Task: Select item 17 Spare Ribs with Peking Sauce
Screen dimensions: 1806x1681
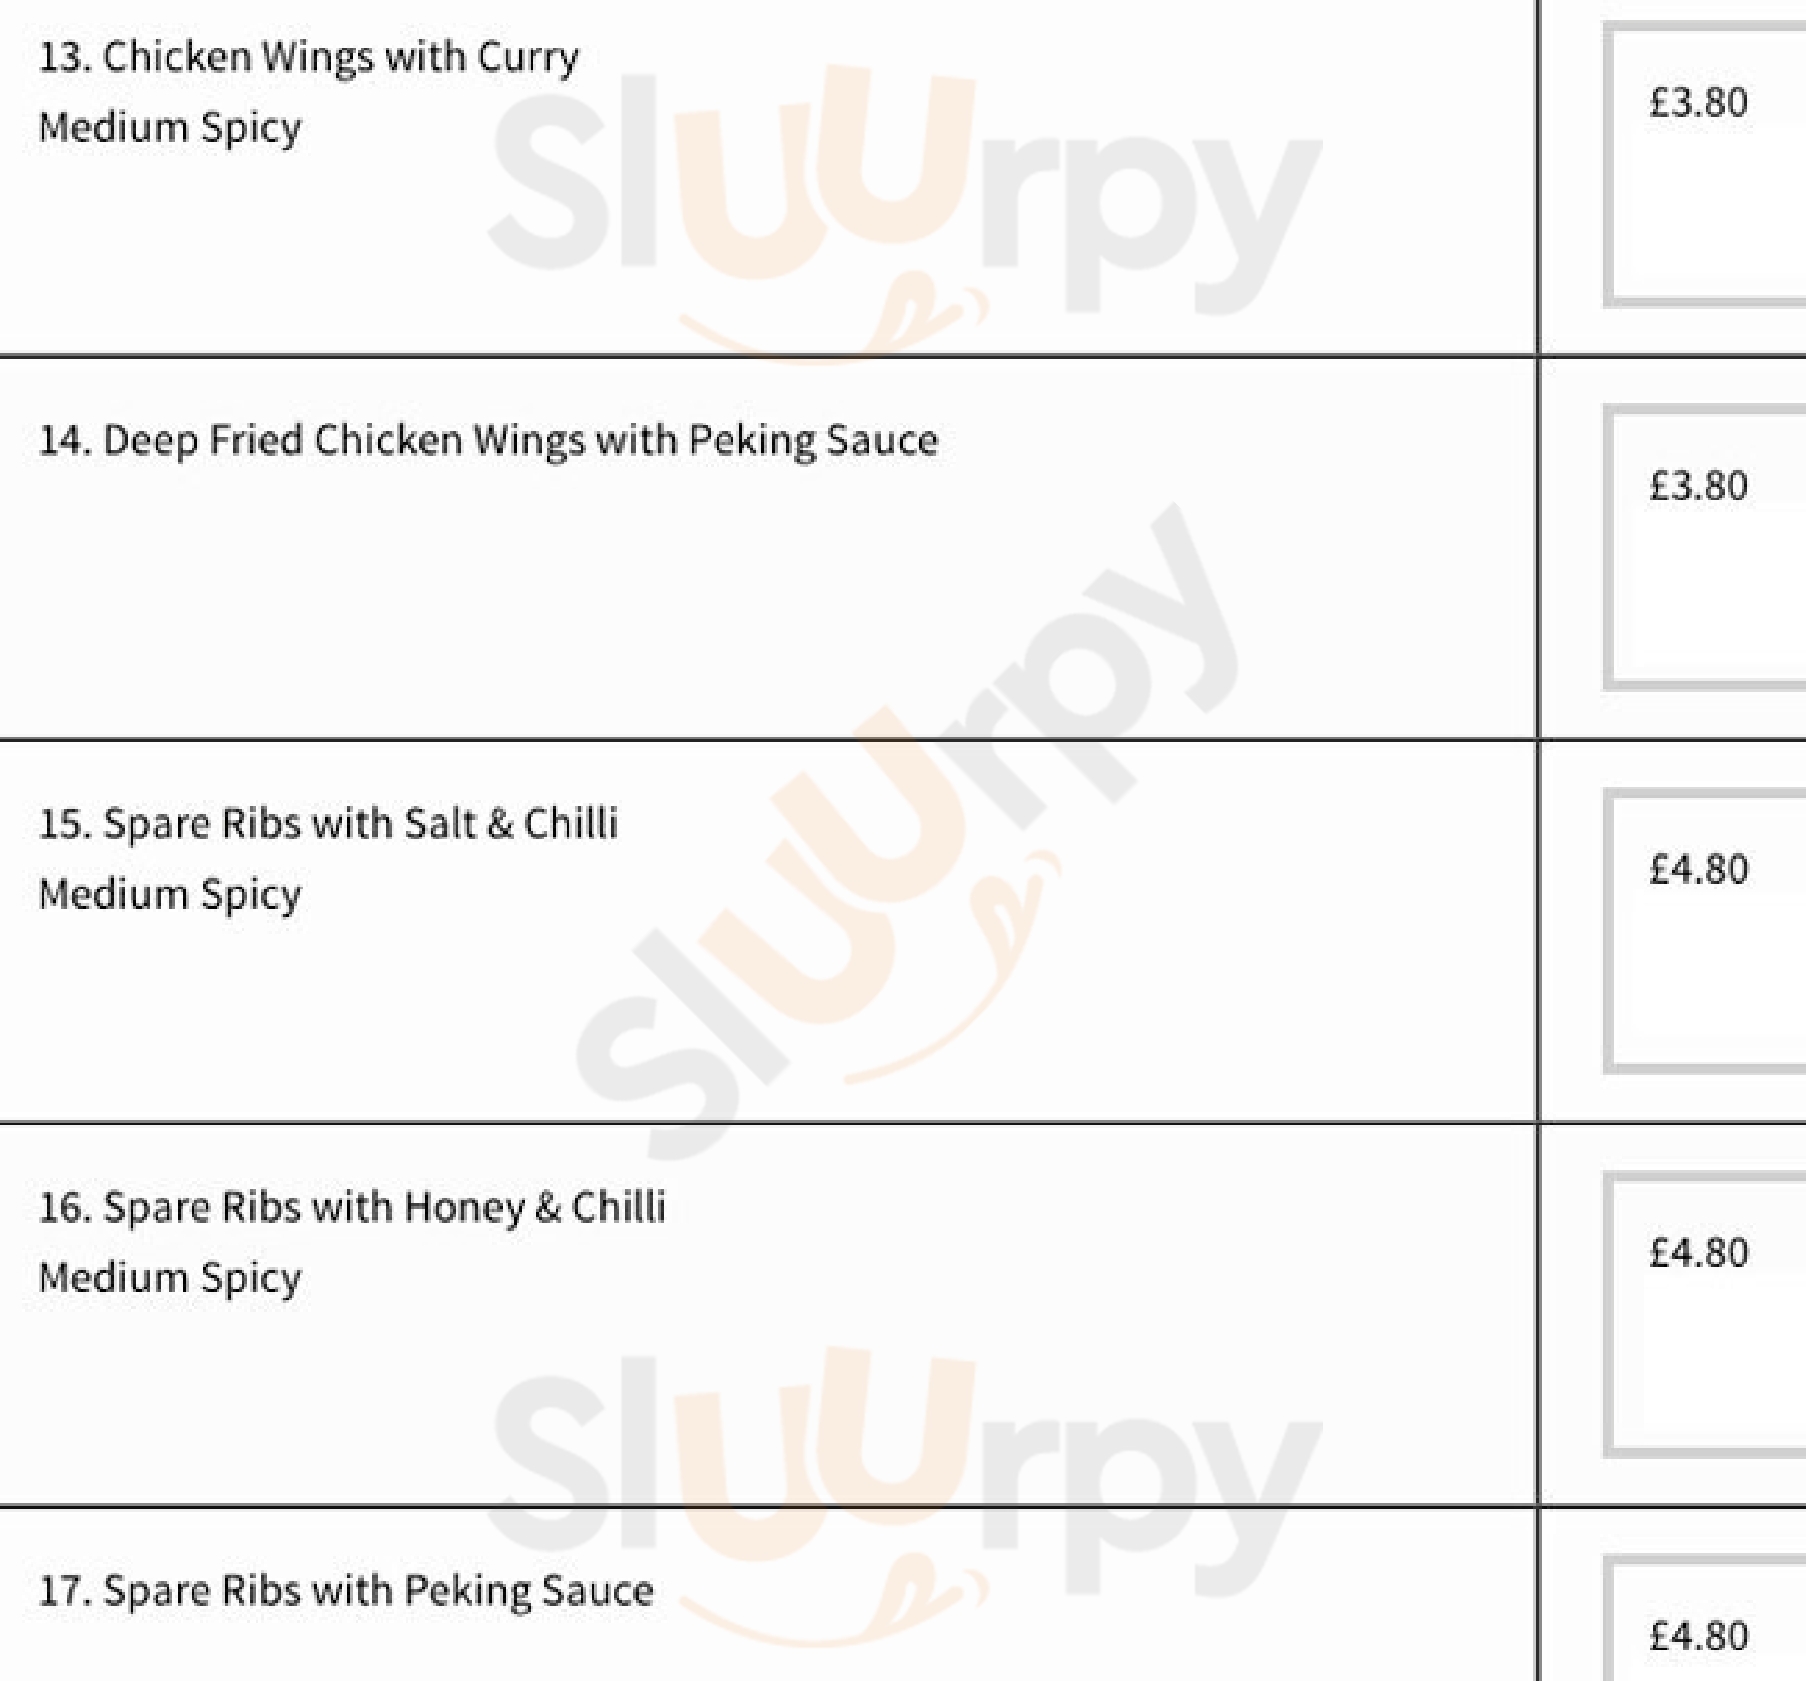Action: 346,1591
